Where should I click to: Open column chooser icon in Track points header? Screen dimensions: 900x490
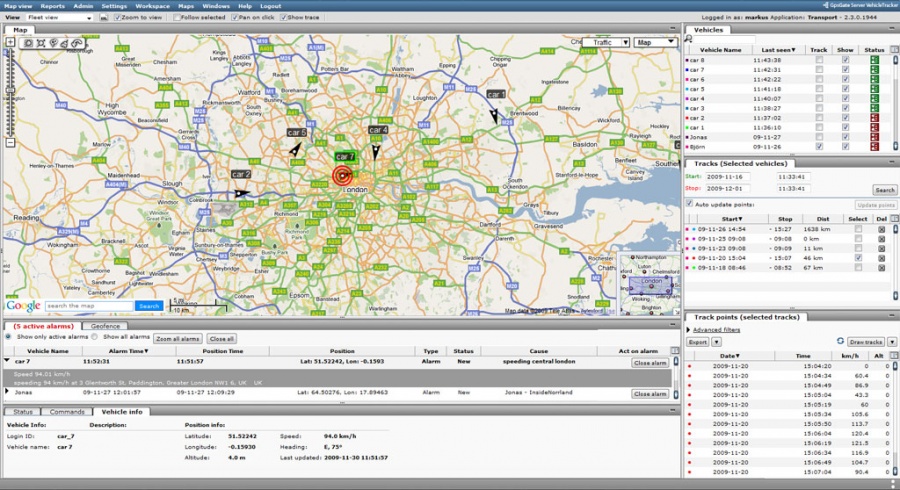(x=894, y=356)
